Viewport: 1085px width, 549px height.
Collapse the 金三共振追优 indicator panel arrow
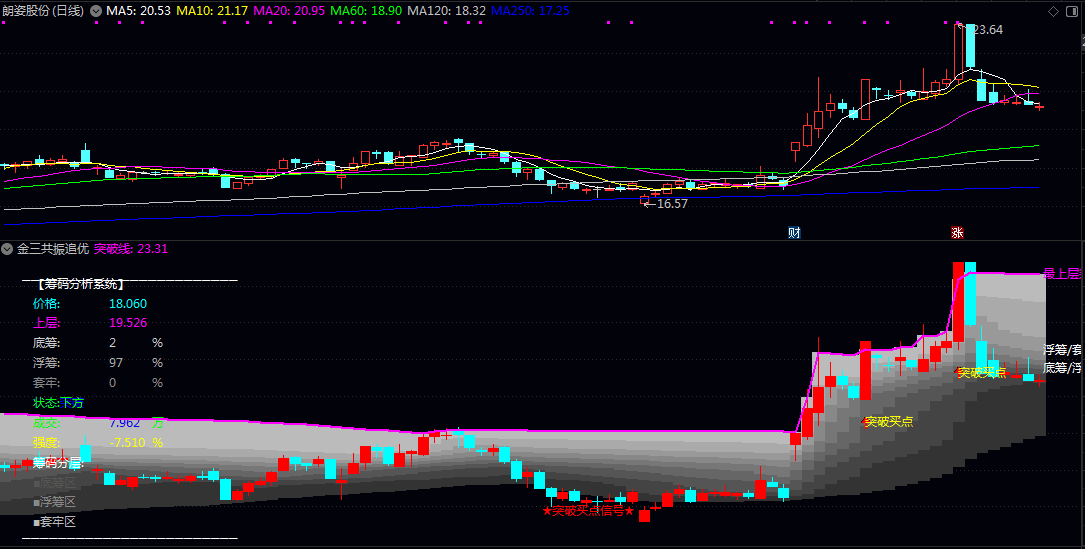[x=7, y=249]
